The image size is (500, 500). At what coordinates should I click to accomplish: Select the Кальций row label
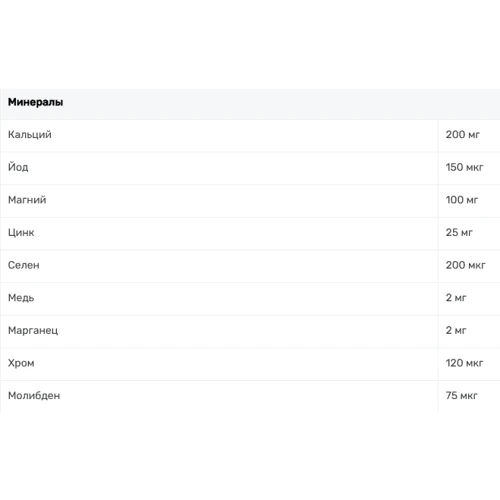pos(30,135)
